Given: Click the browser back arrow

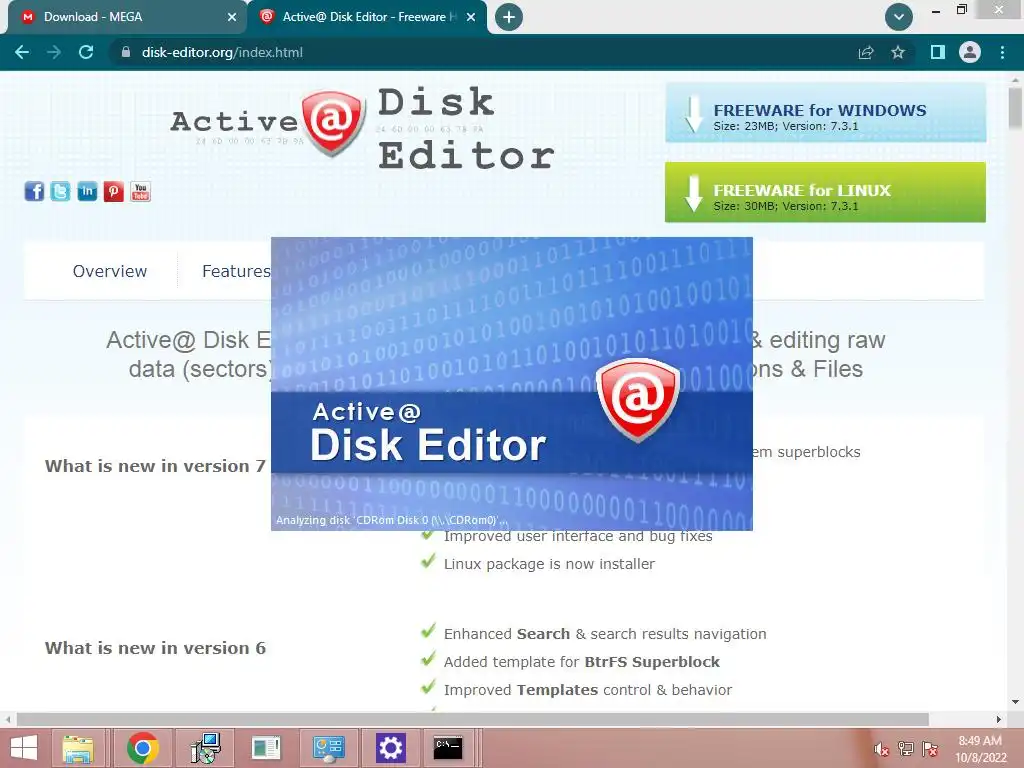Looking at the screenshot, I should 22,52.
